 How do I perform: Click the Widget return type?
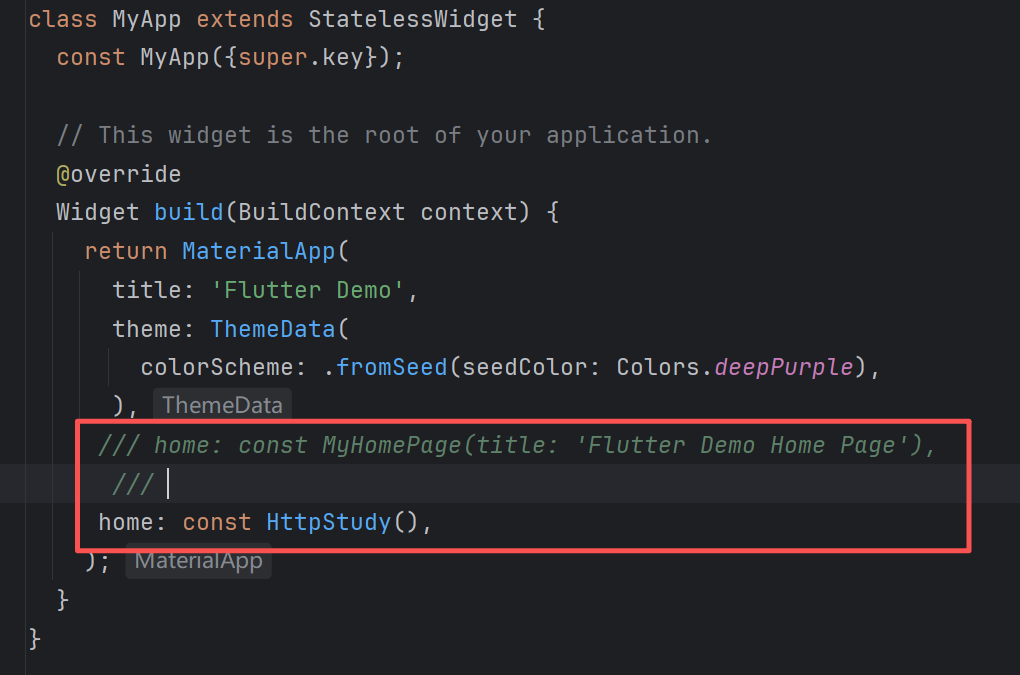pyautogui.click(x=98, y=212)
